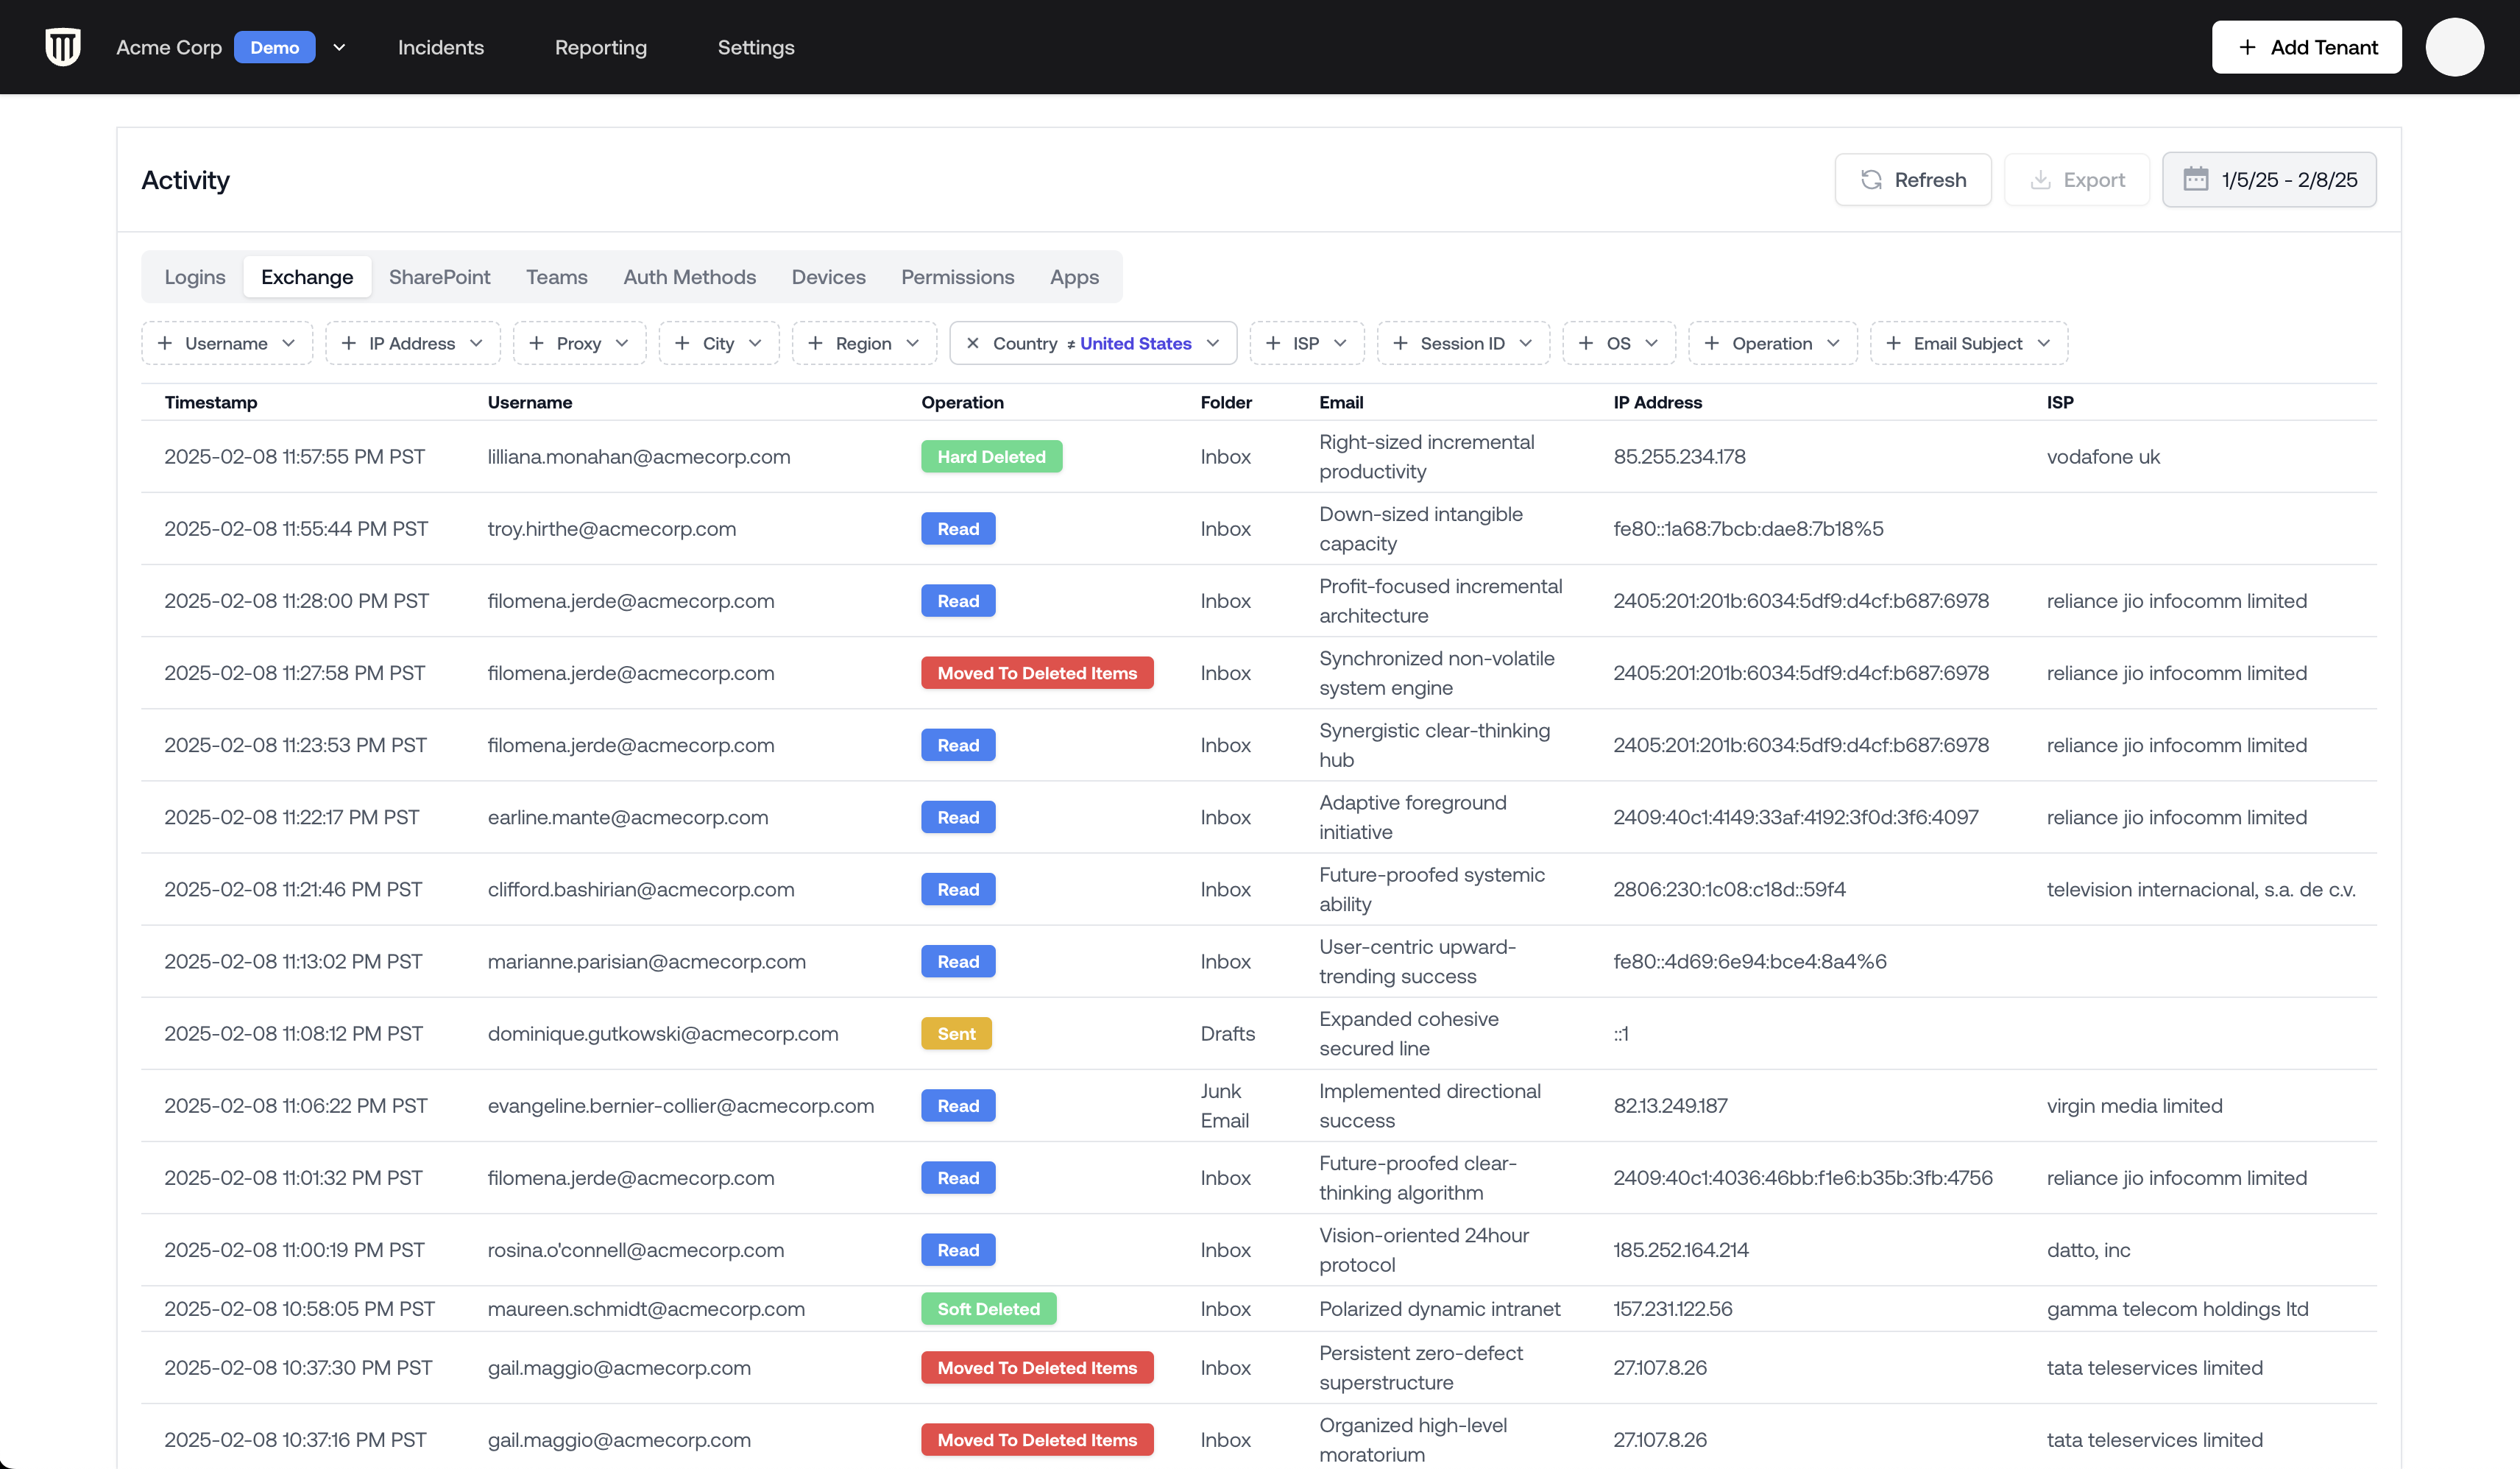This screenshot has width=2520, height=1469.
Task: Open the City filter dropdown
Action: 718,343
